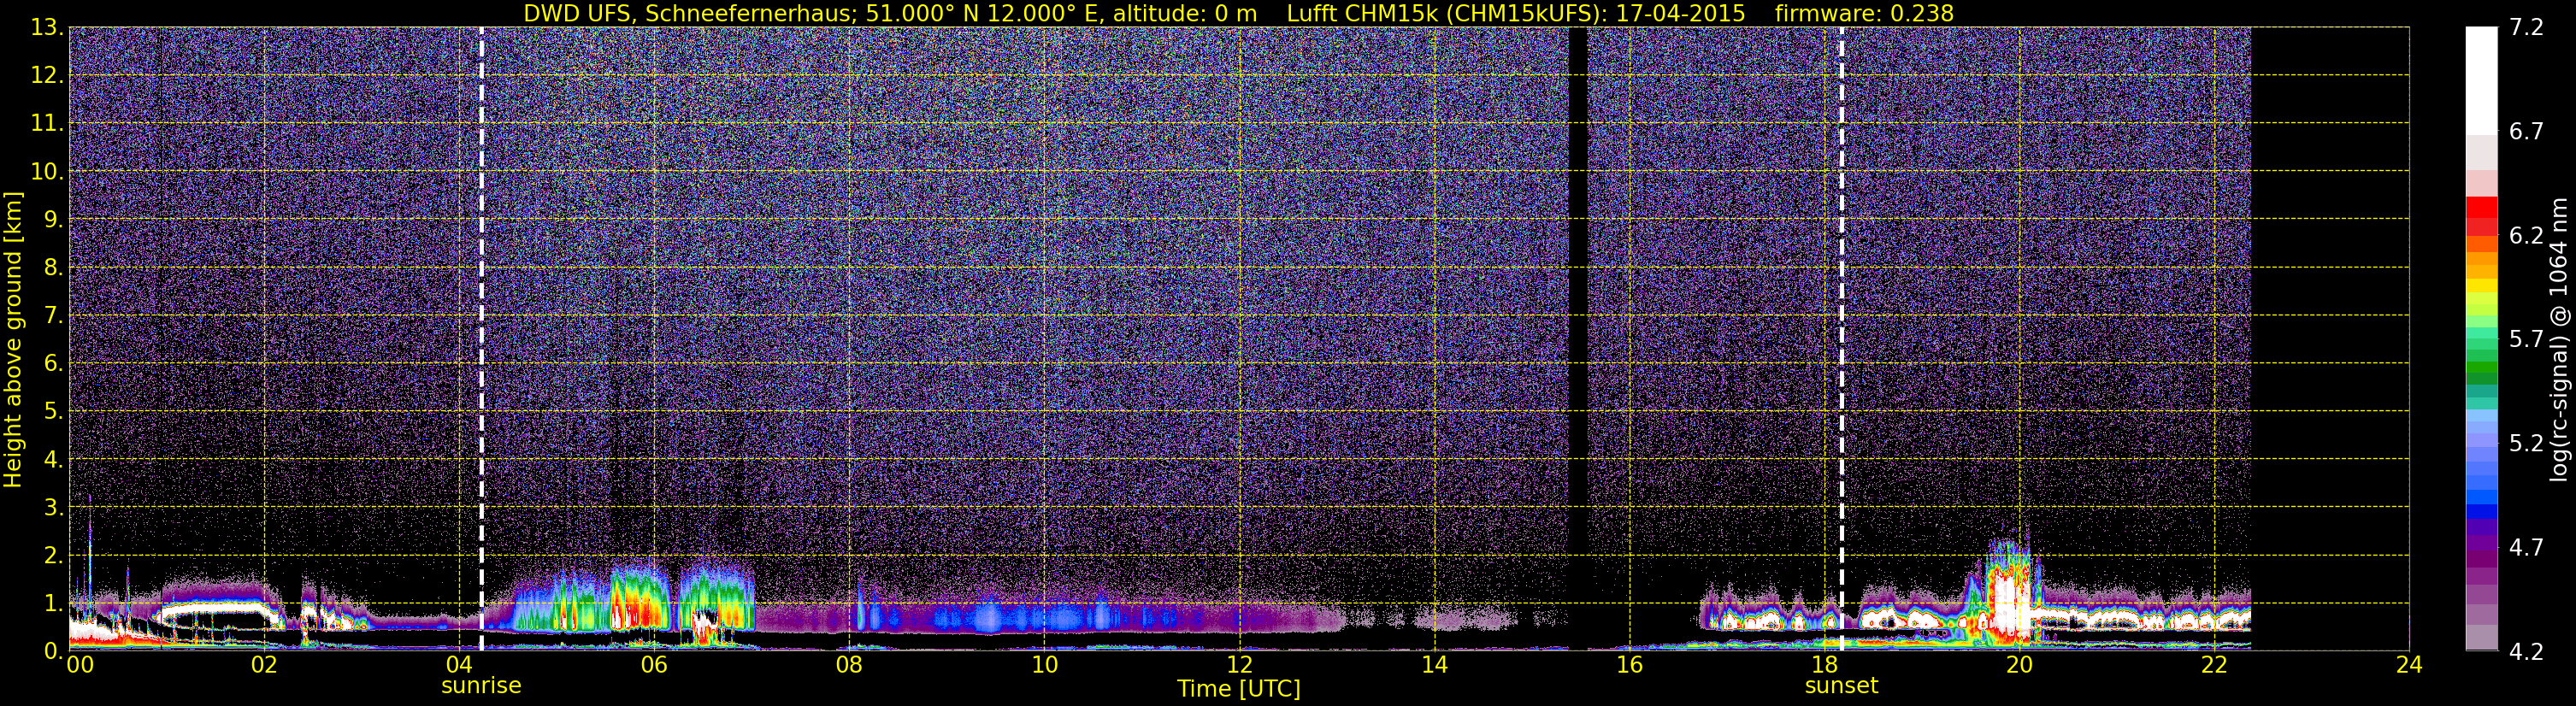Image resolution: width=2576 pixels, height=706 pixels.
Task: Click the height axis tick '3.'
Action: point(52,507)
